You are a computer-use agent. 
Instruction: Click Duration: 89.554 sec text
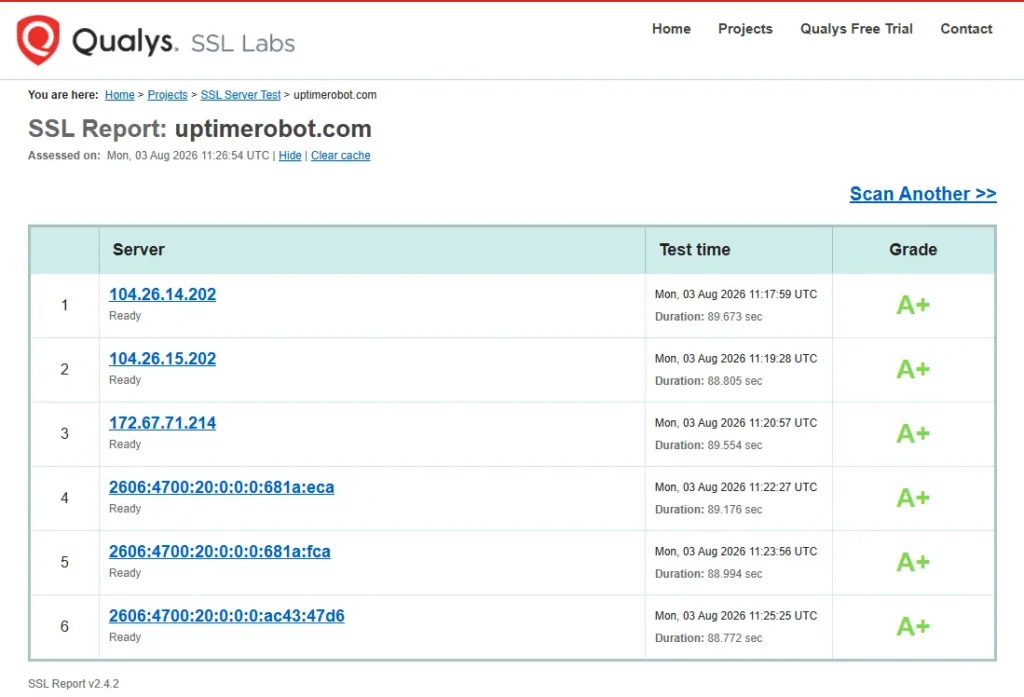709,445
